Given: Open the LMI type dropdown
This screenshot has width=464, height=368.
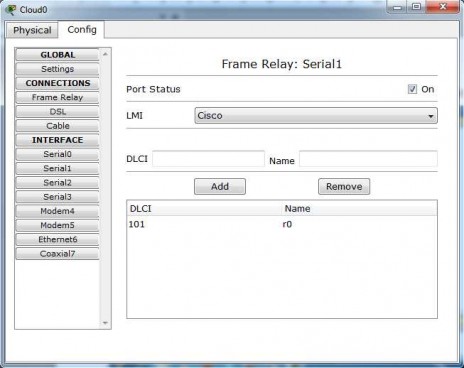Looking at the screenshot, I should pos(316,116).
